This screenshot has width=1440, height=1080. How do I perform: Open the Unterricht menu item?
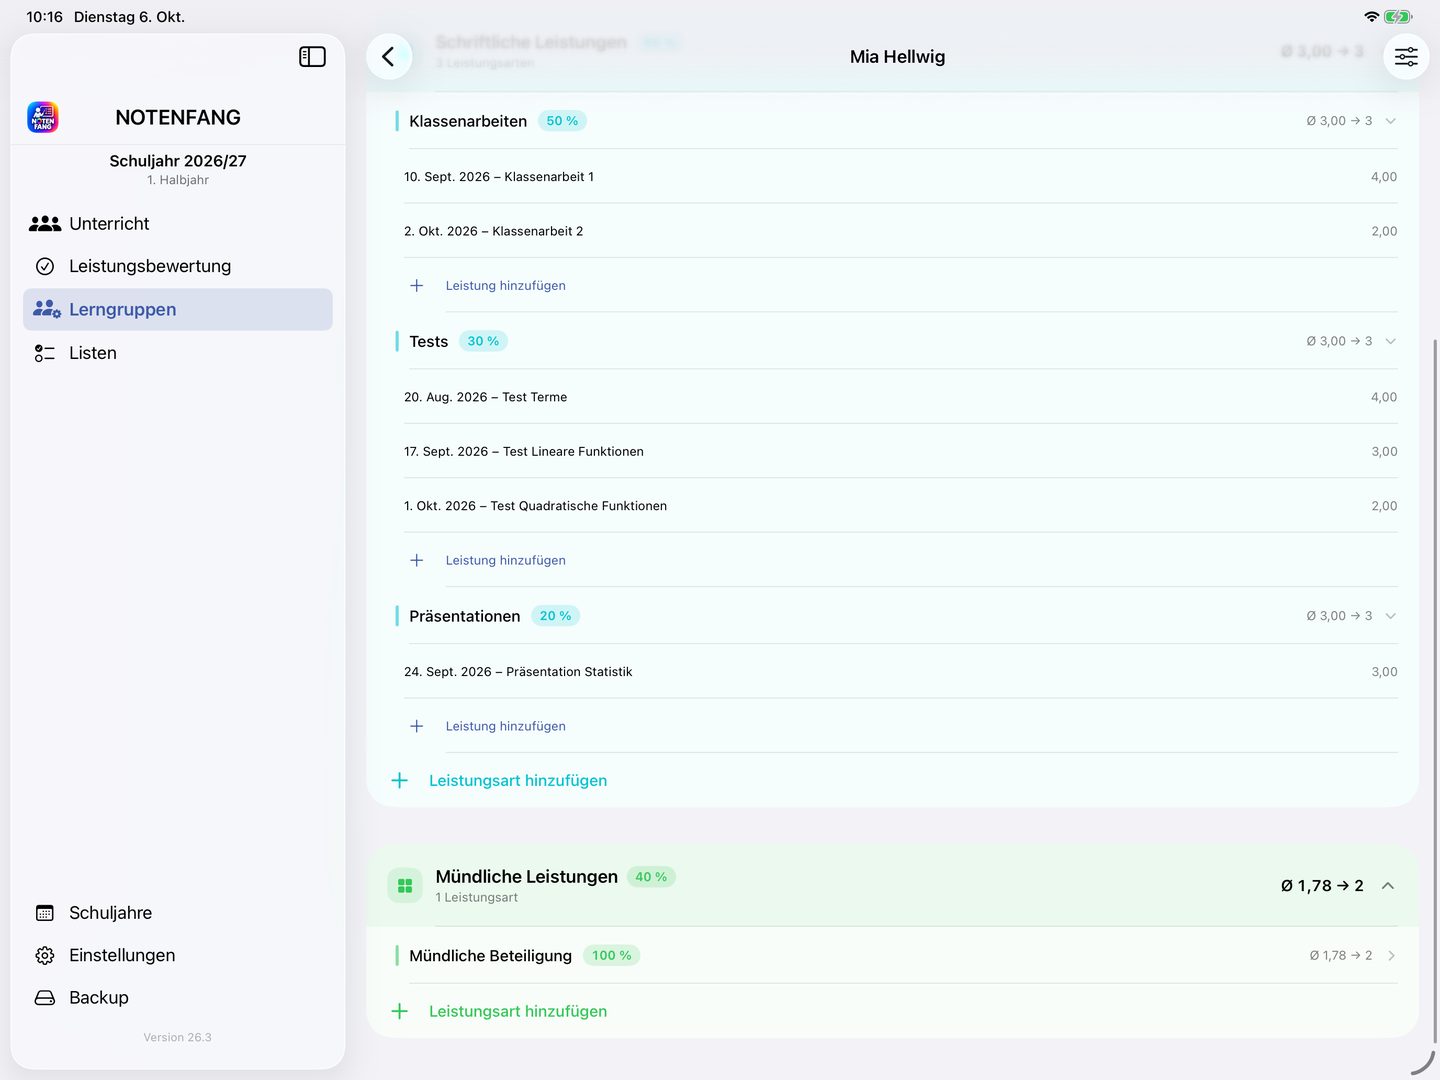[178, 224]
